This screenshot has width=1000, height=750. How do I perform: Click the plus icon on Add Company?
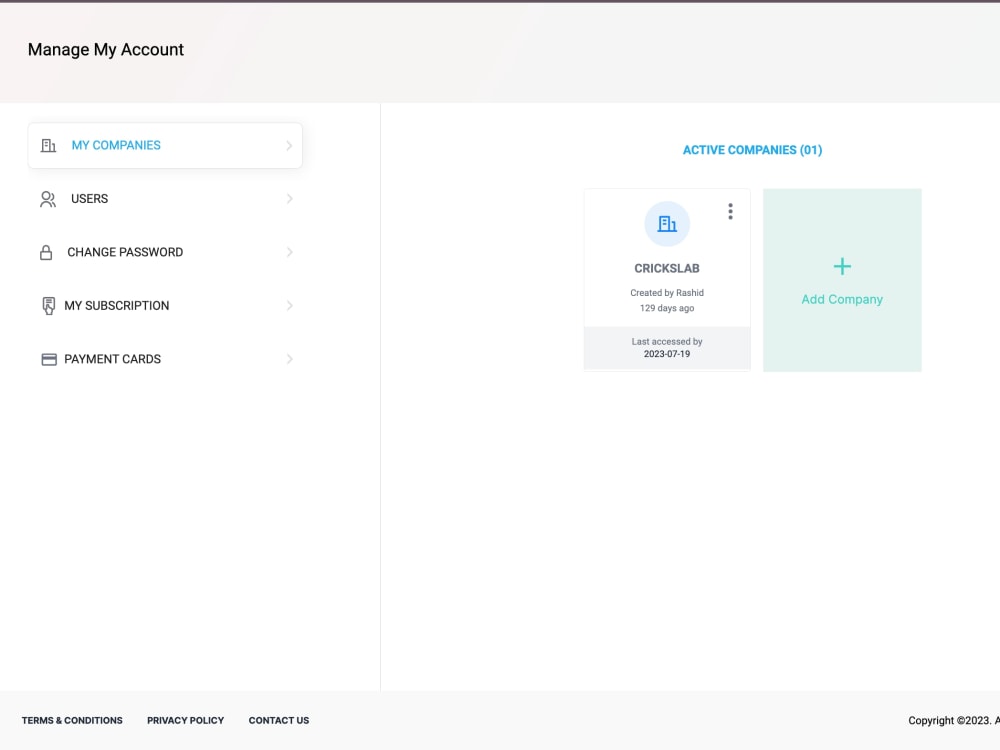coord(842,267)
